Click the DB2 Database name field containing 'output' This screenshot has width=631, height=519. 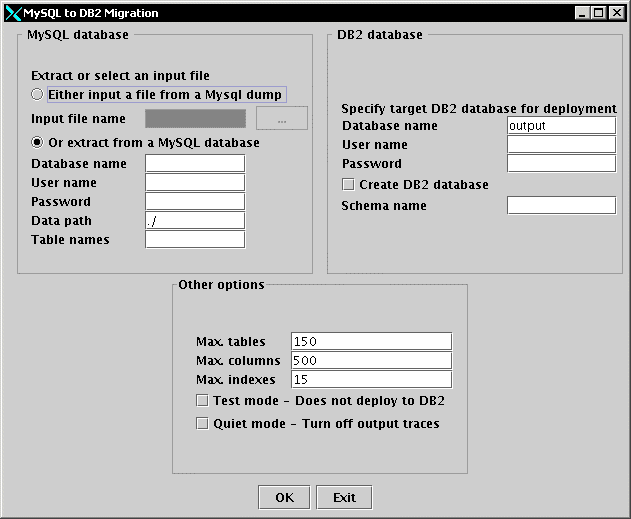point(561,125)
